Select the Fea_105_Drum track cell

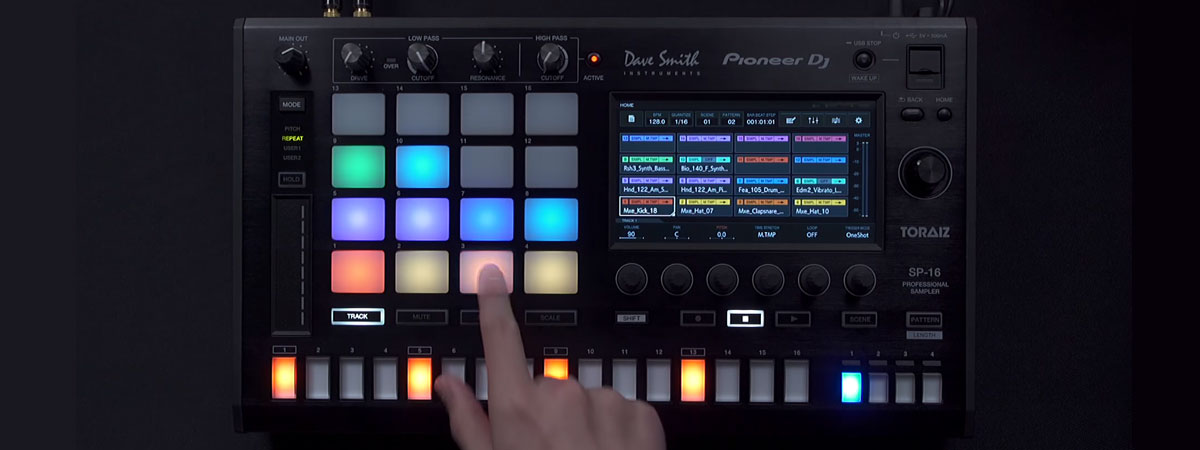762,185
